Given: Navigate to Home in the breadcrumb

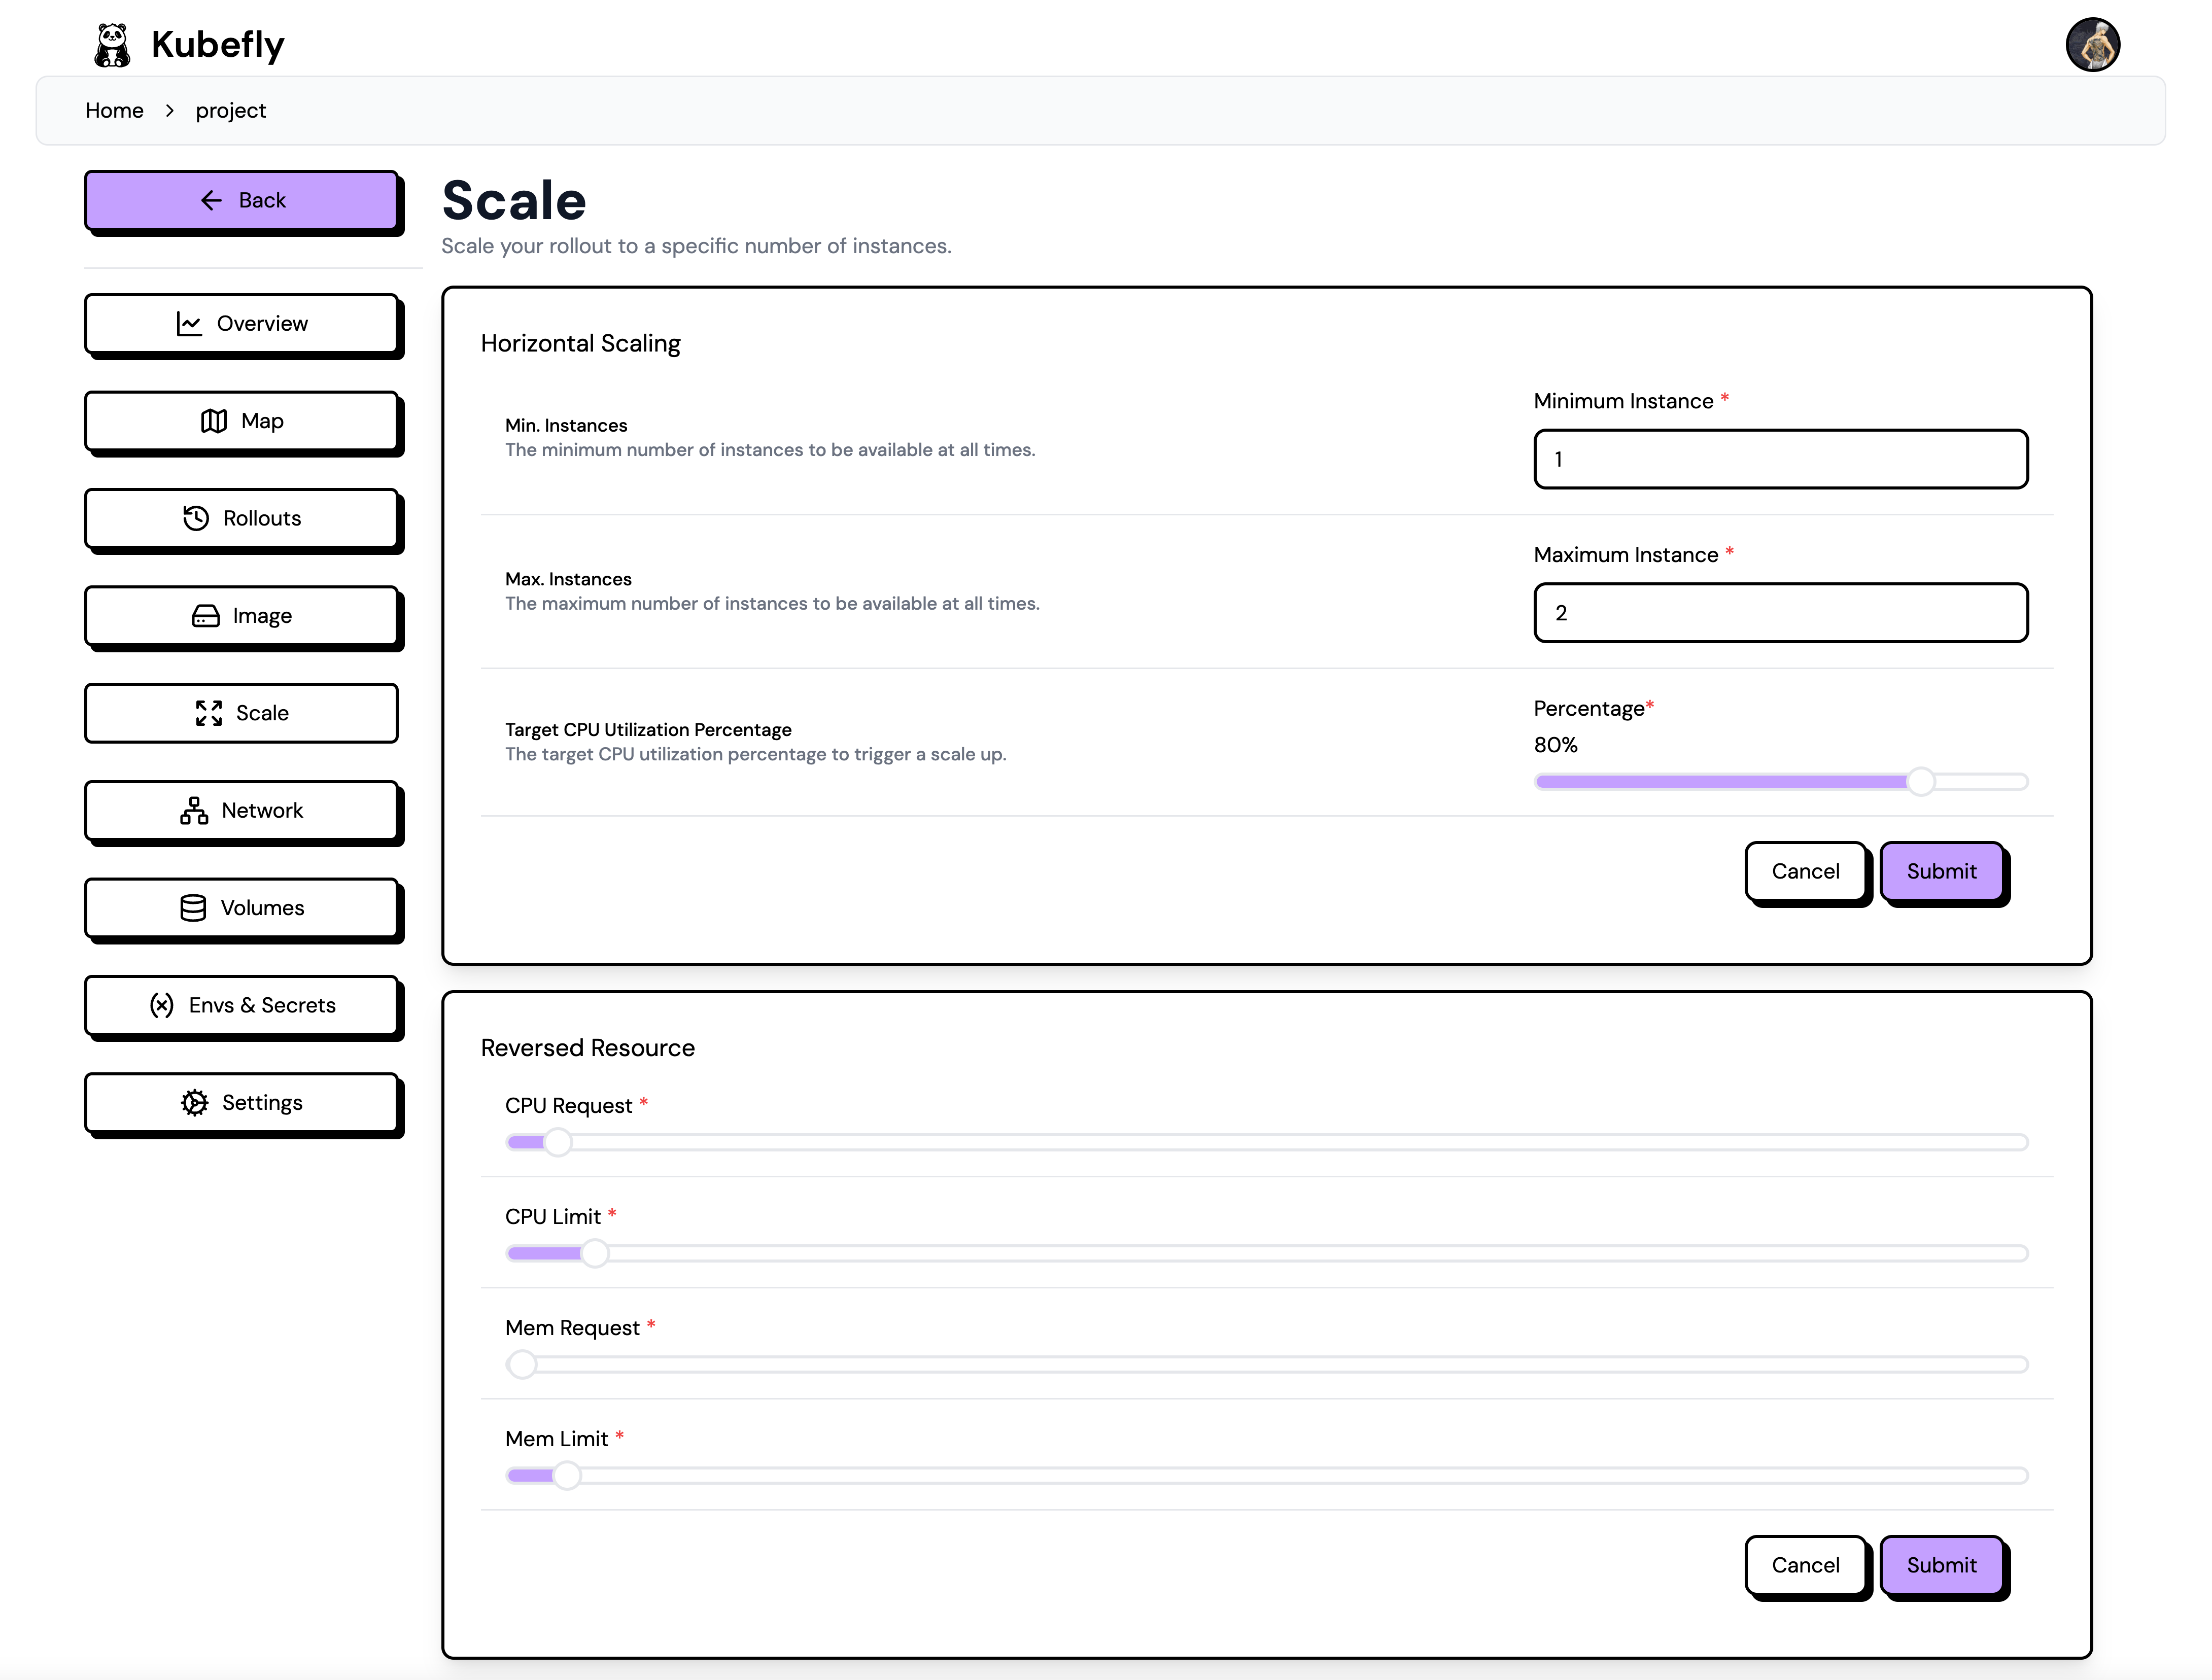Looking at the screenshot, I should (114, 110).
